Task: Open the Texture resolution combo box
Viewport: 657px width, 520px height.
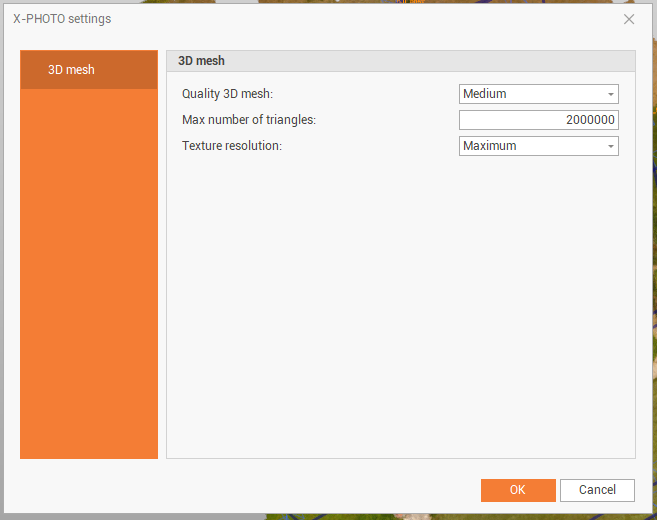Action: click(538, 146)
